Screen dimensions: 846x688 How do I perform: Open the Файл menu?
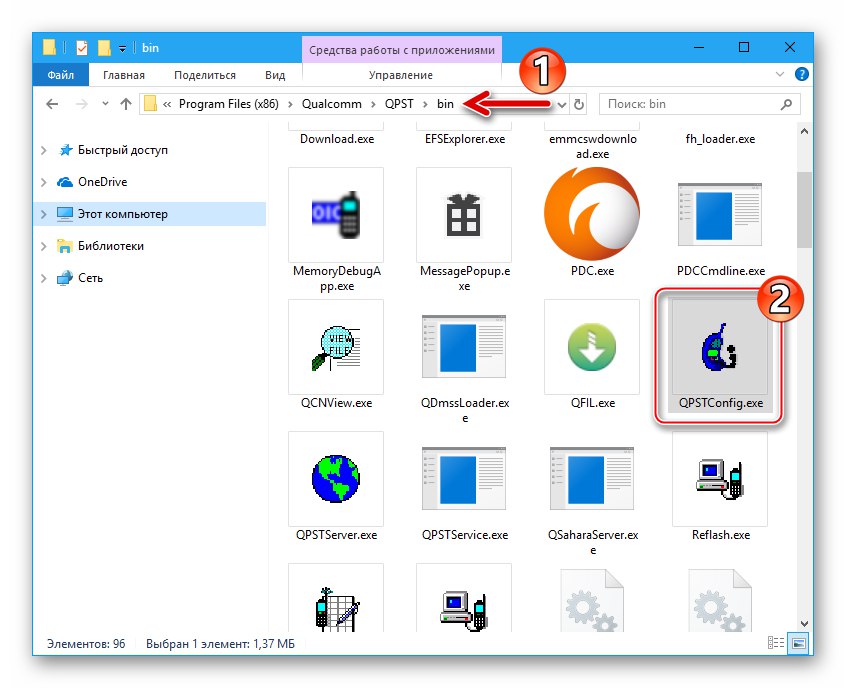[60, 75]
